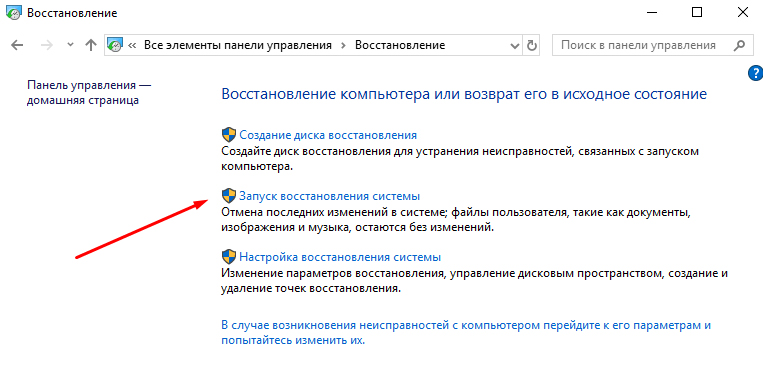Viewport: 763px width, 383px height.
Task: Click the forward navigation arrow
Action: click(x=46, y=45)
